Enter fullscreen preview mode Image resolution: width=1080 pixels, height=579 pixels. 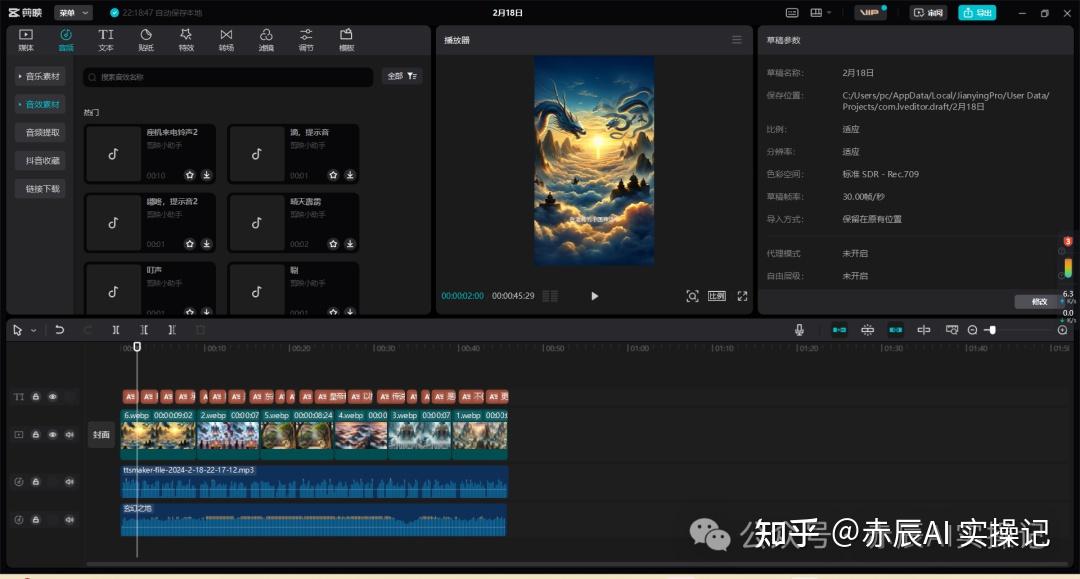click(742, 296)
